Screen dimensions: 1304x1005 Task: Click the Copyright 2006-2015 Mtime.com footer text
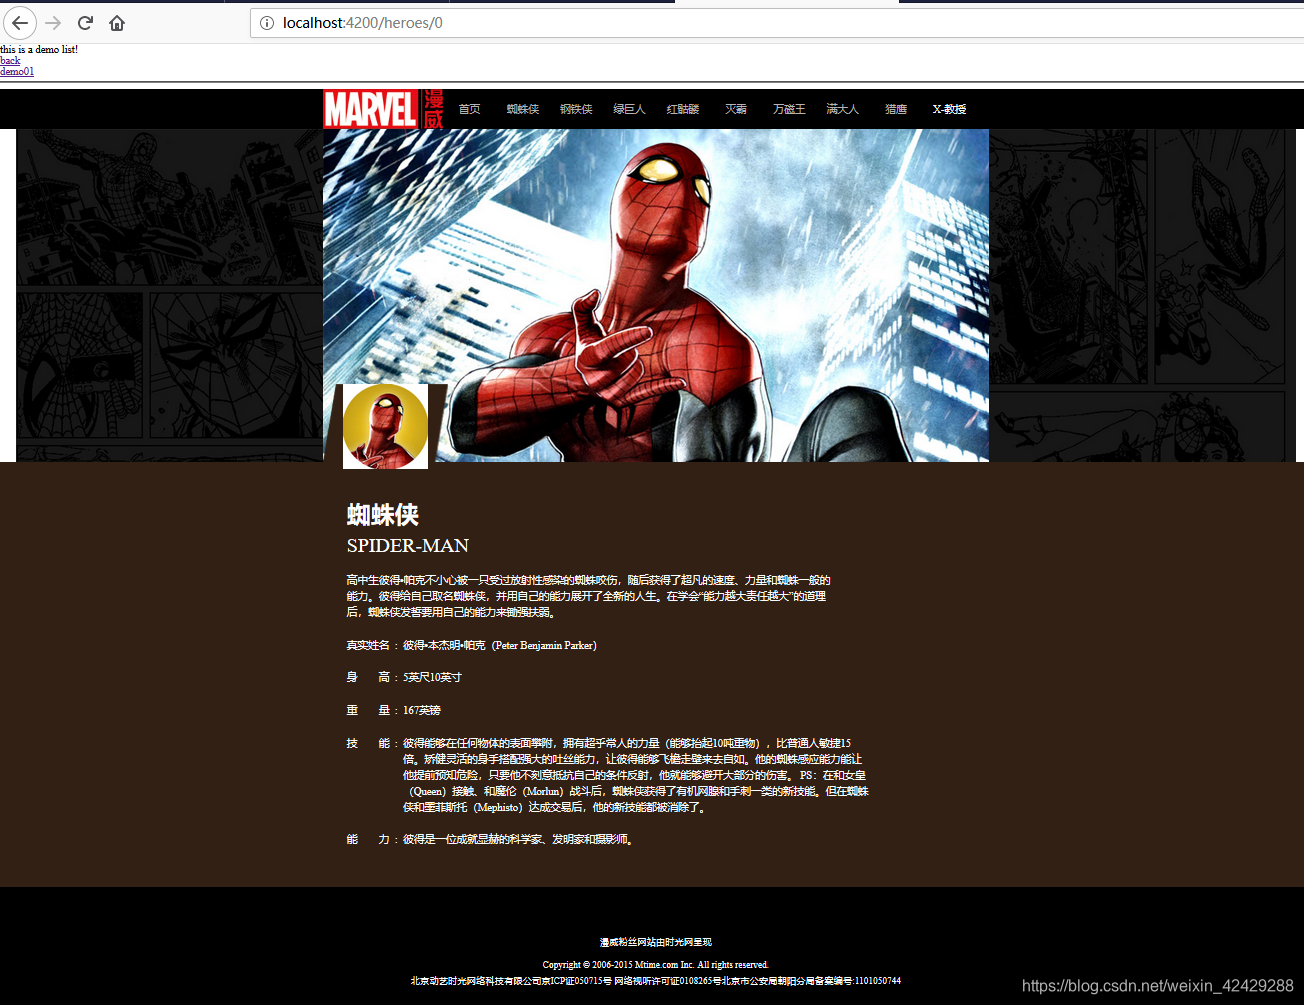pyautogui.click(x=656, y=964)
